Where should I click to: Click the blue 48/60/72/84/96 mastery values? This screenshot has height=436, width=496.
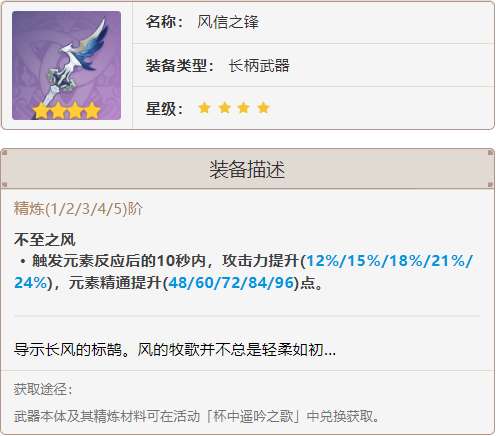coord(231,283)
